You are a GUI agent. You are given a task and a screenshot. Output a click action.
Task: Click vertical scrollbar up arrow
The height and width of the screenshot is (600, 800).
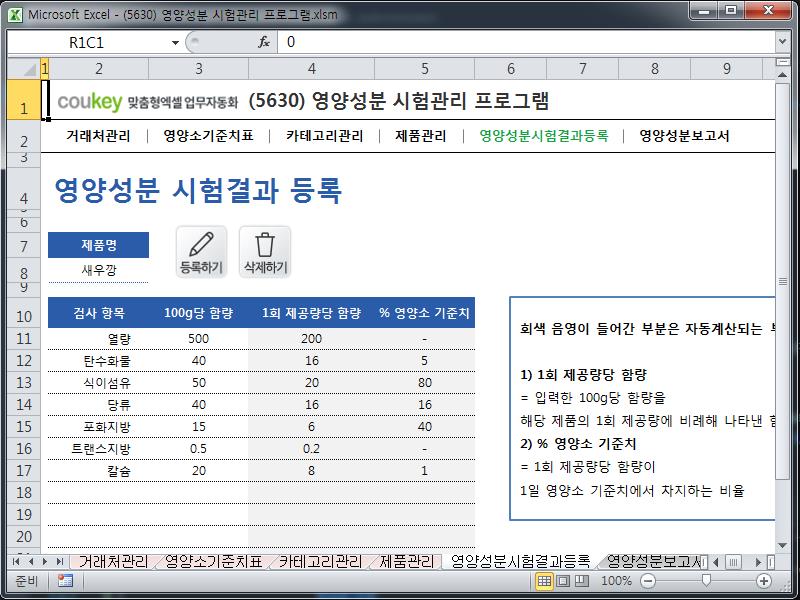tap(782, 74)
